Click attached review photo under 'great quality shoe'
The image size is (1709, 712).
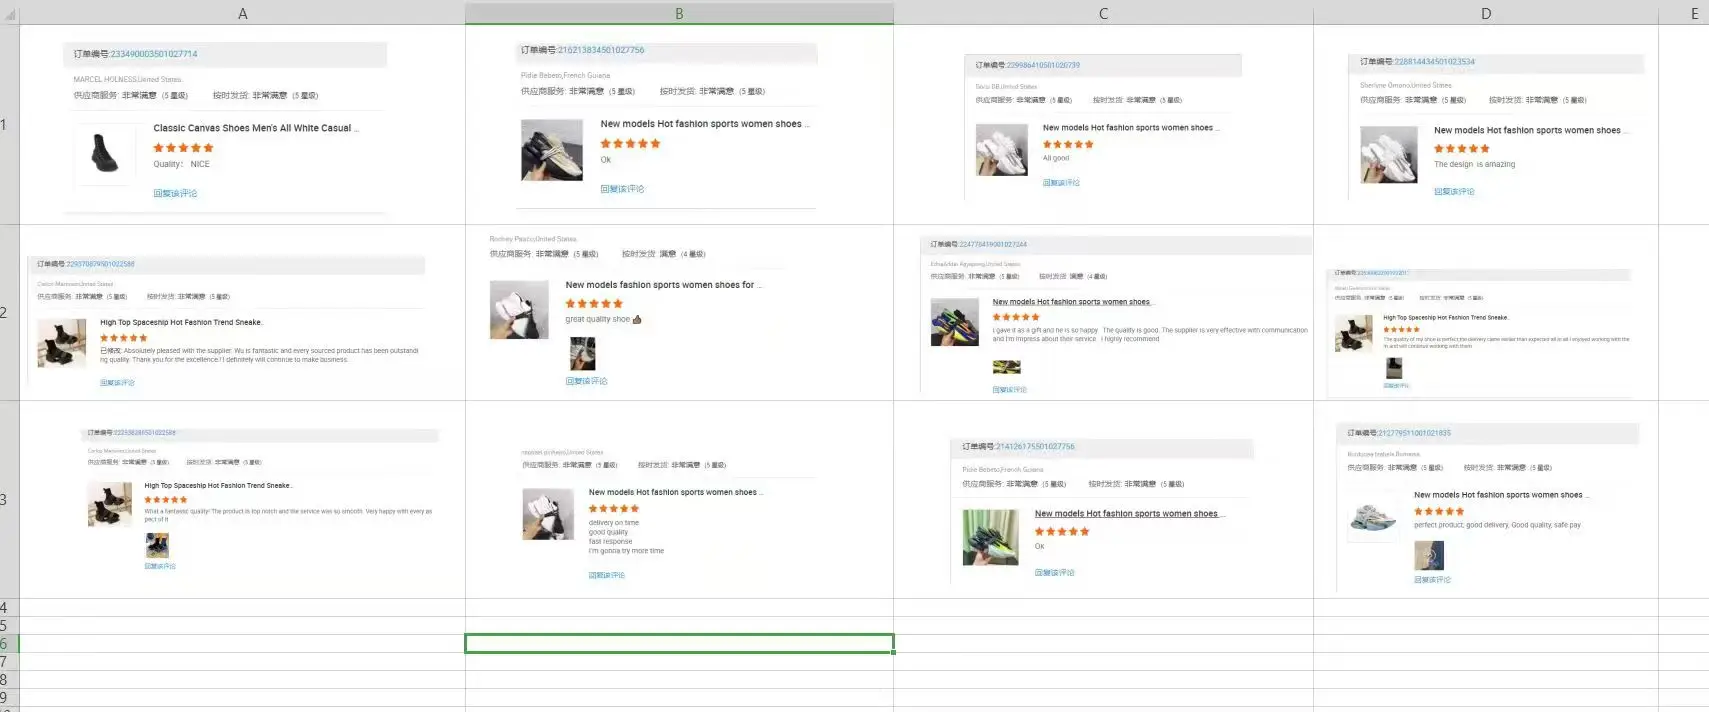582,354
